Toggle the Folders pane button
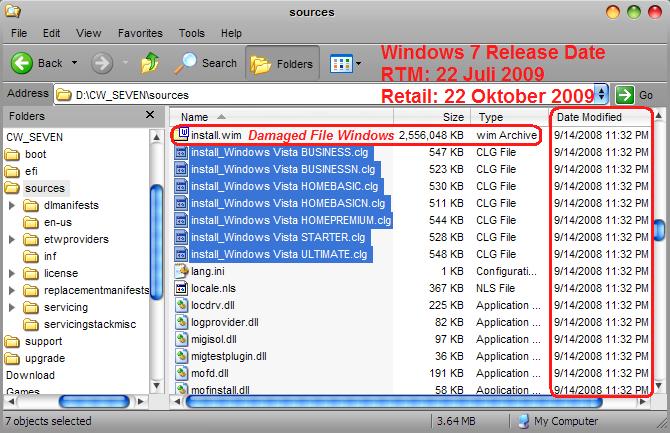Image resolution: width=670 pixels, height=433 pixels. point(282,64)
